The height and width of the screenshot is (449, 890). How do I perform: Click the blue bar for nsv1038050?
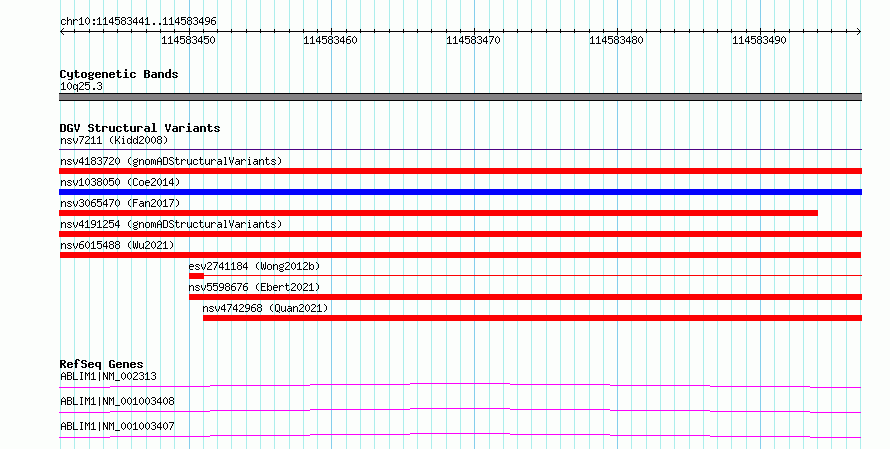460,192
